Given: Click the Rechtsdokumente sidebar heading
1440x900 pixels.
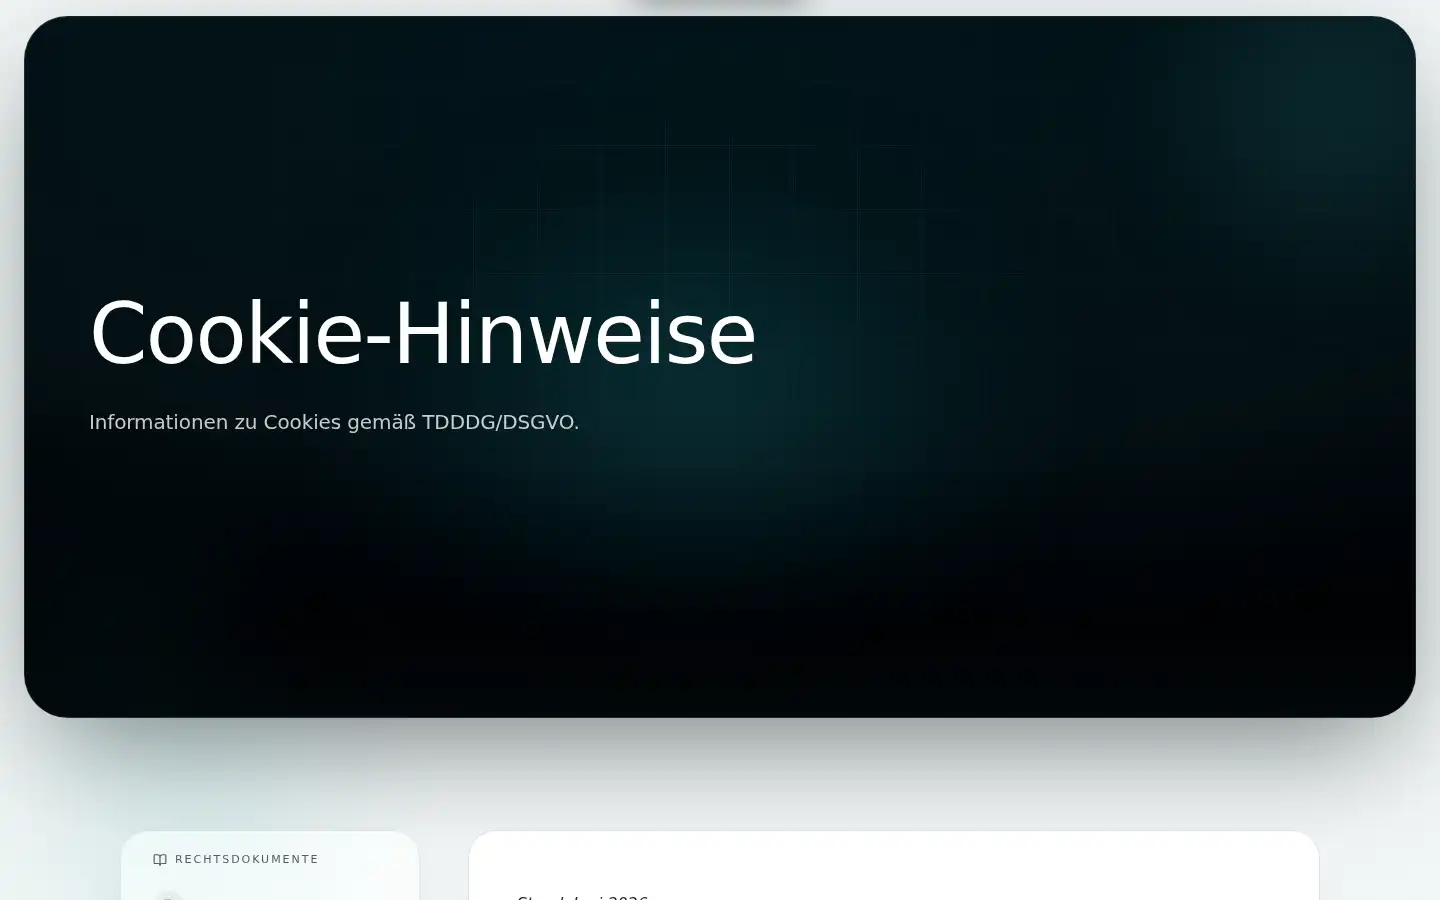Looking at the screenshot, I should click(x=246, y=860).
